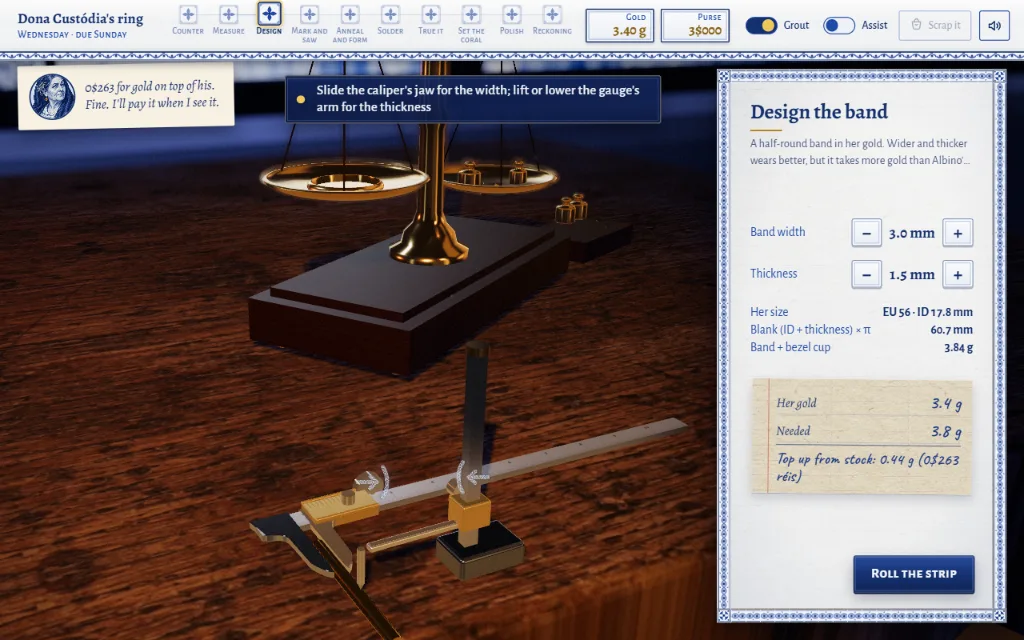Image resolution: width=1024 pixels, height=640 pixels.
Task: Click the Needed 3.8 g note line
Action: [869, 431]
